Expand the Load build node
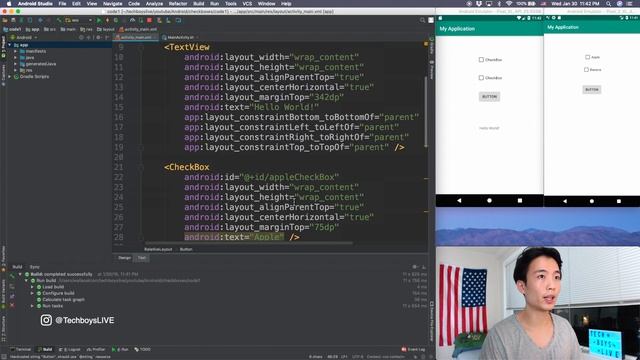 click(x=32, y=287)
